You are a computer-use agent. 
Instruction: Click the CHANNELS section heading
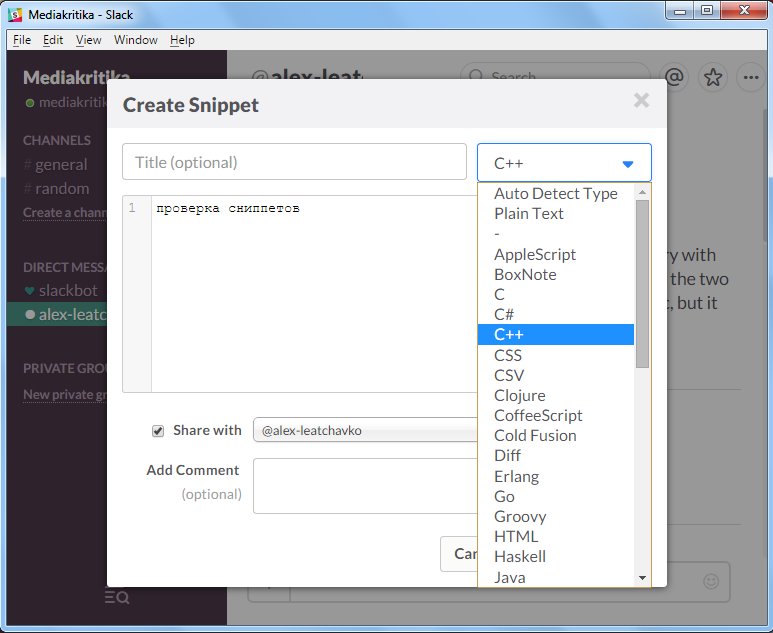point(57,141)
